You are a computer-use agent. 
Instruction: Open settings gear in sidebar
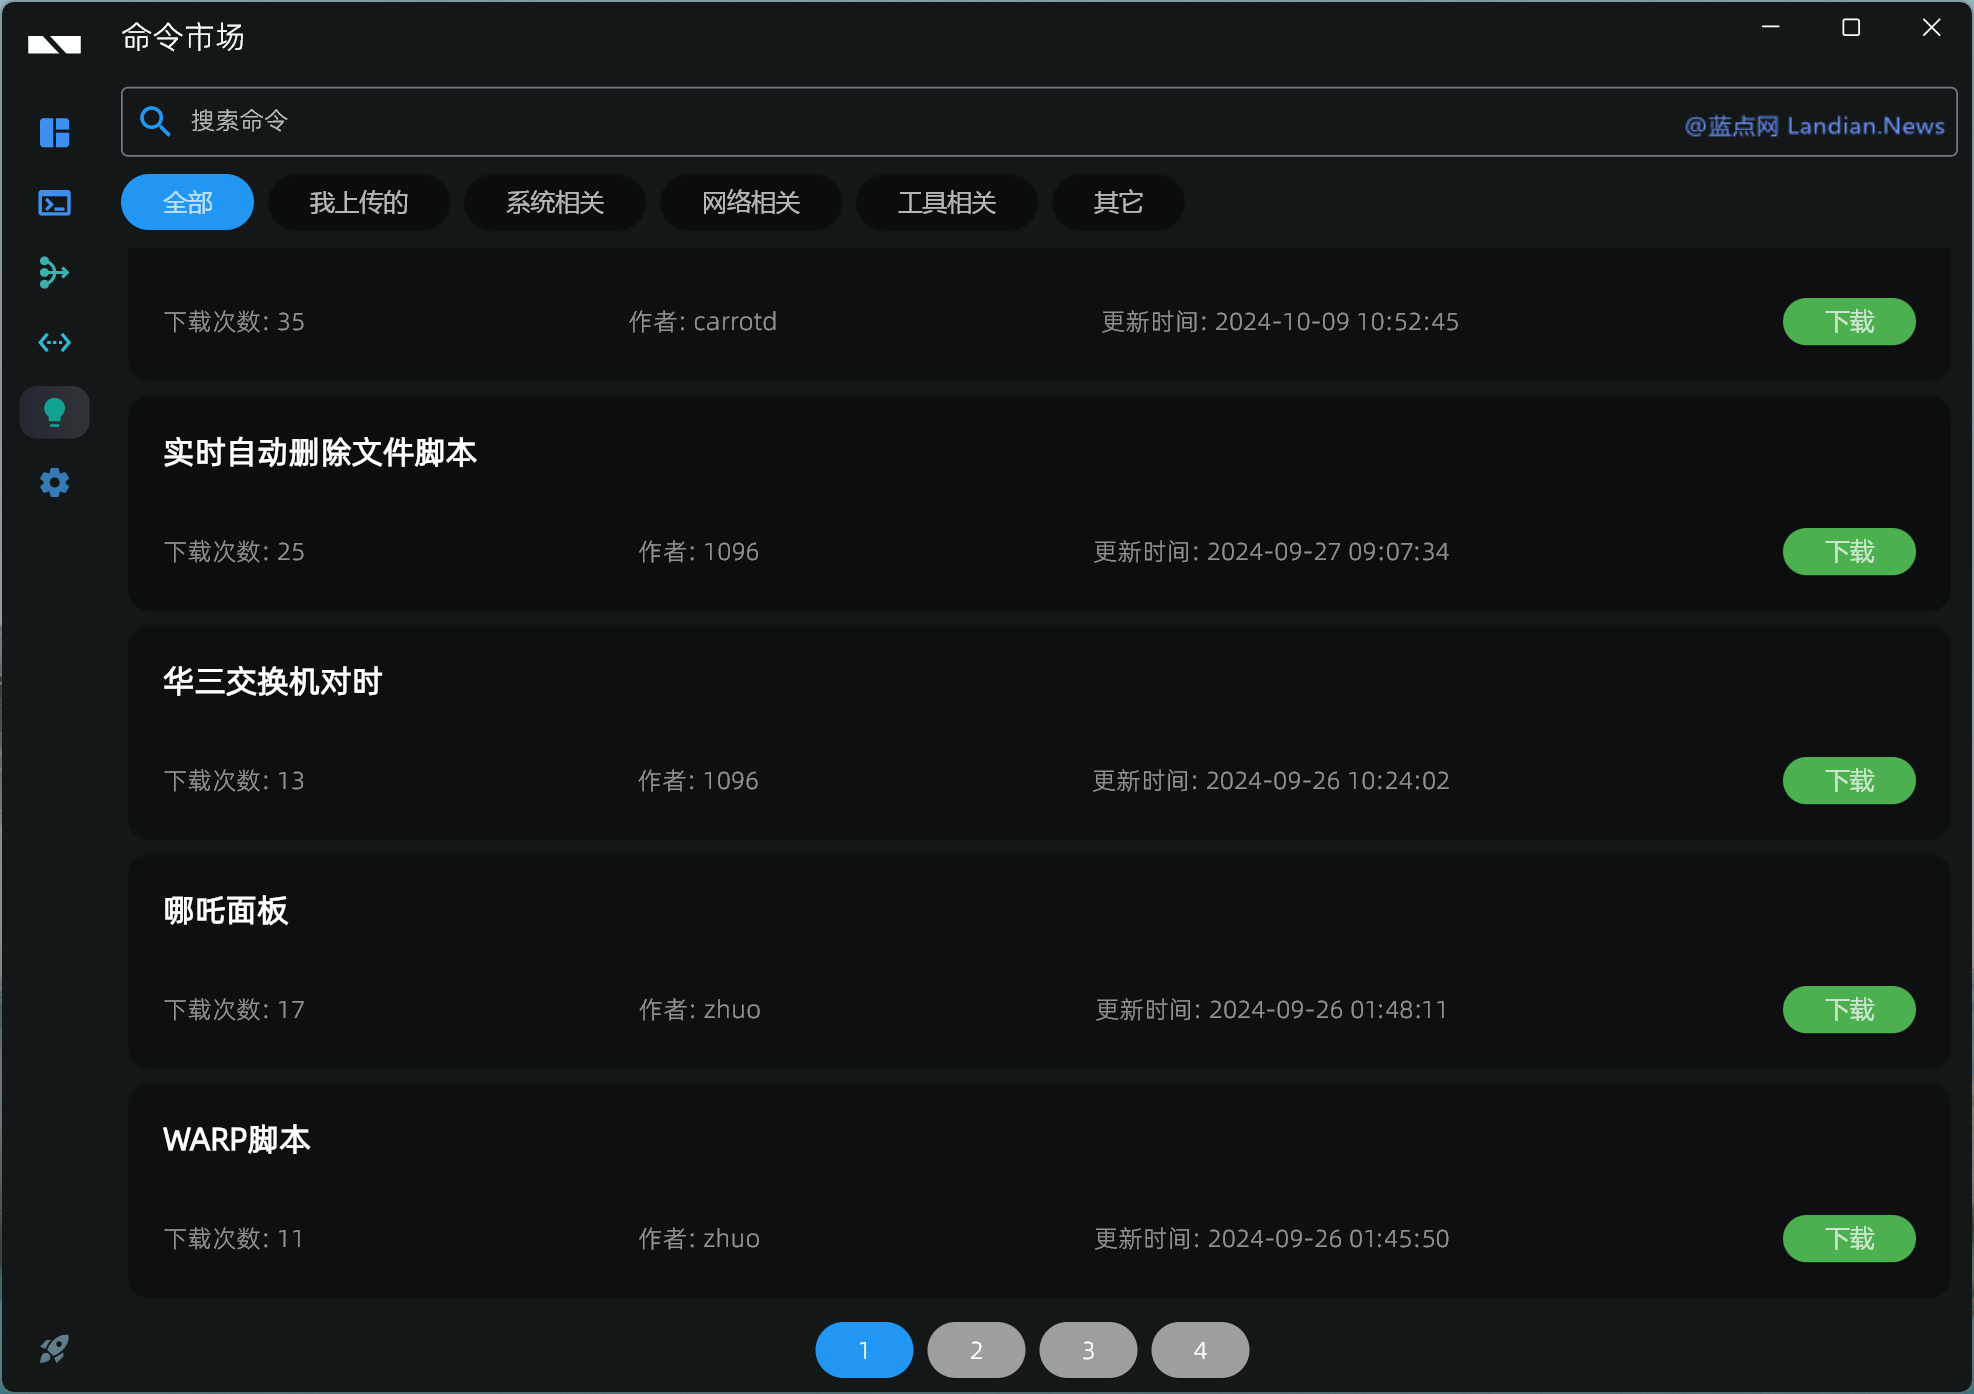54,483
